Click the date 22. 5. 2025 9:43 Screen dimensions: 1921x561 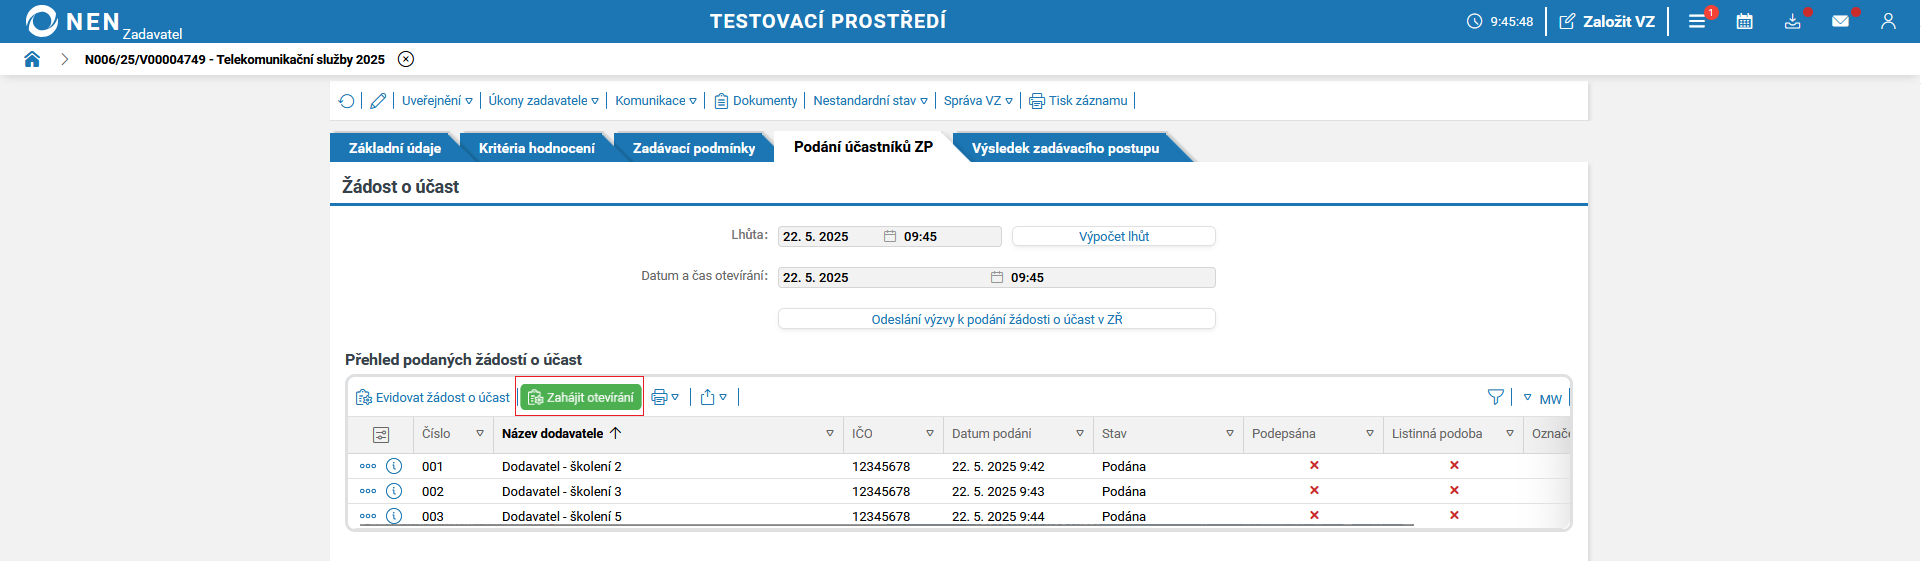[x=998, y=492]
